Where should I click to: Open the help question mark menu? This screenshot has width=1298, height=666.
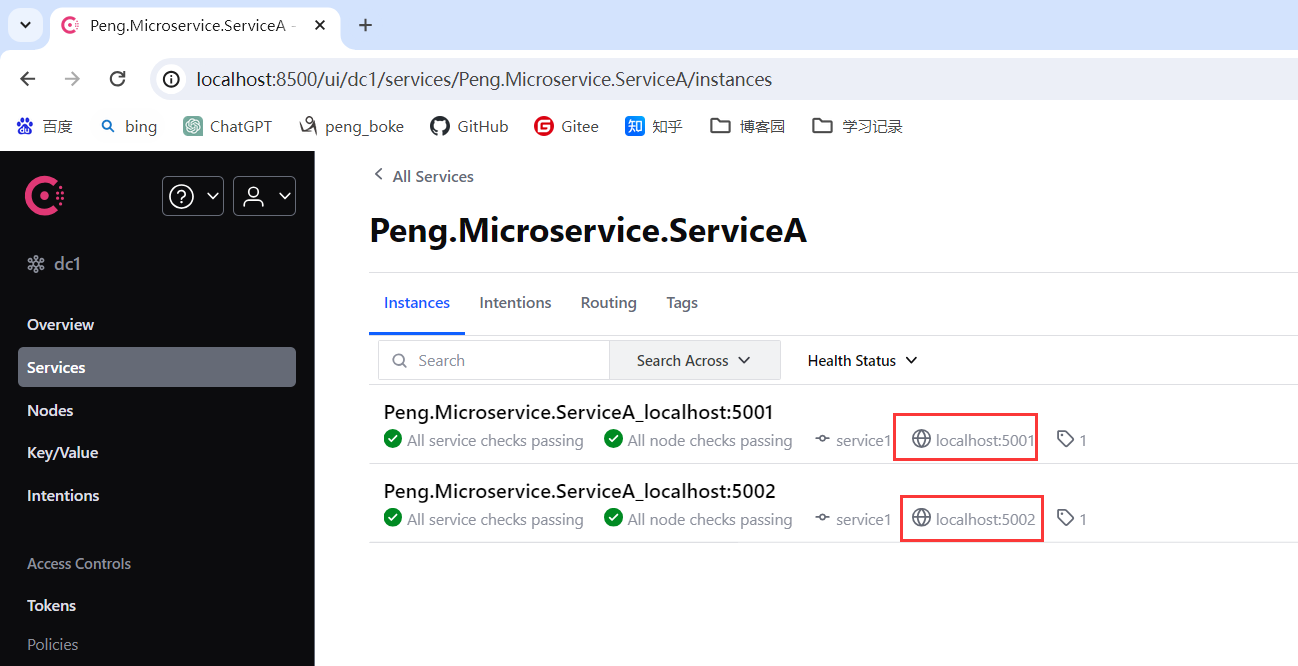tap(192, 196)
